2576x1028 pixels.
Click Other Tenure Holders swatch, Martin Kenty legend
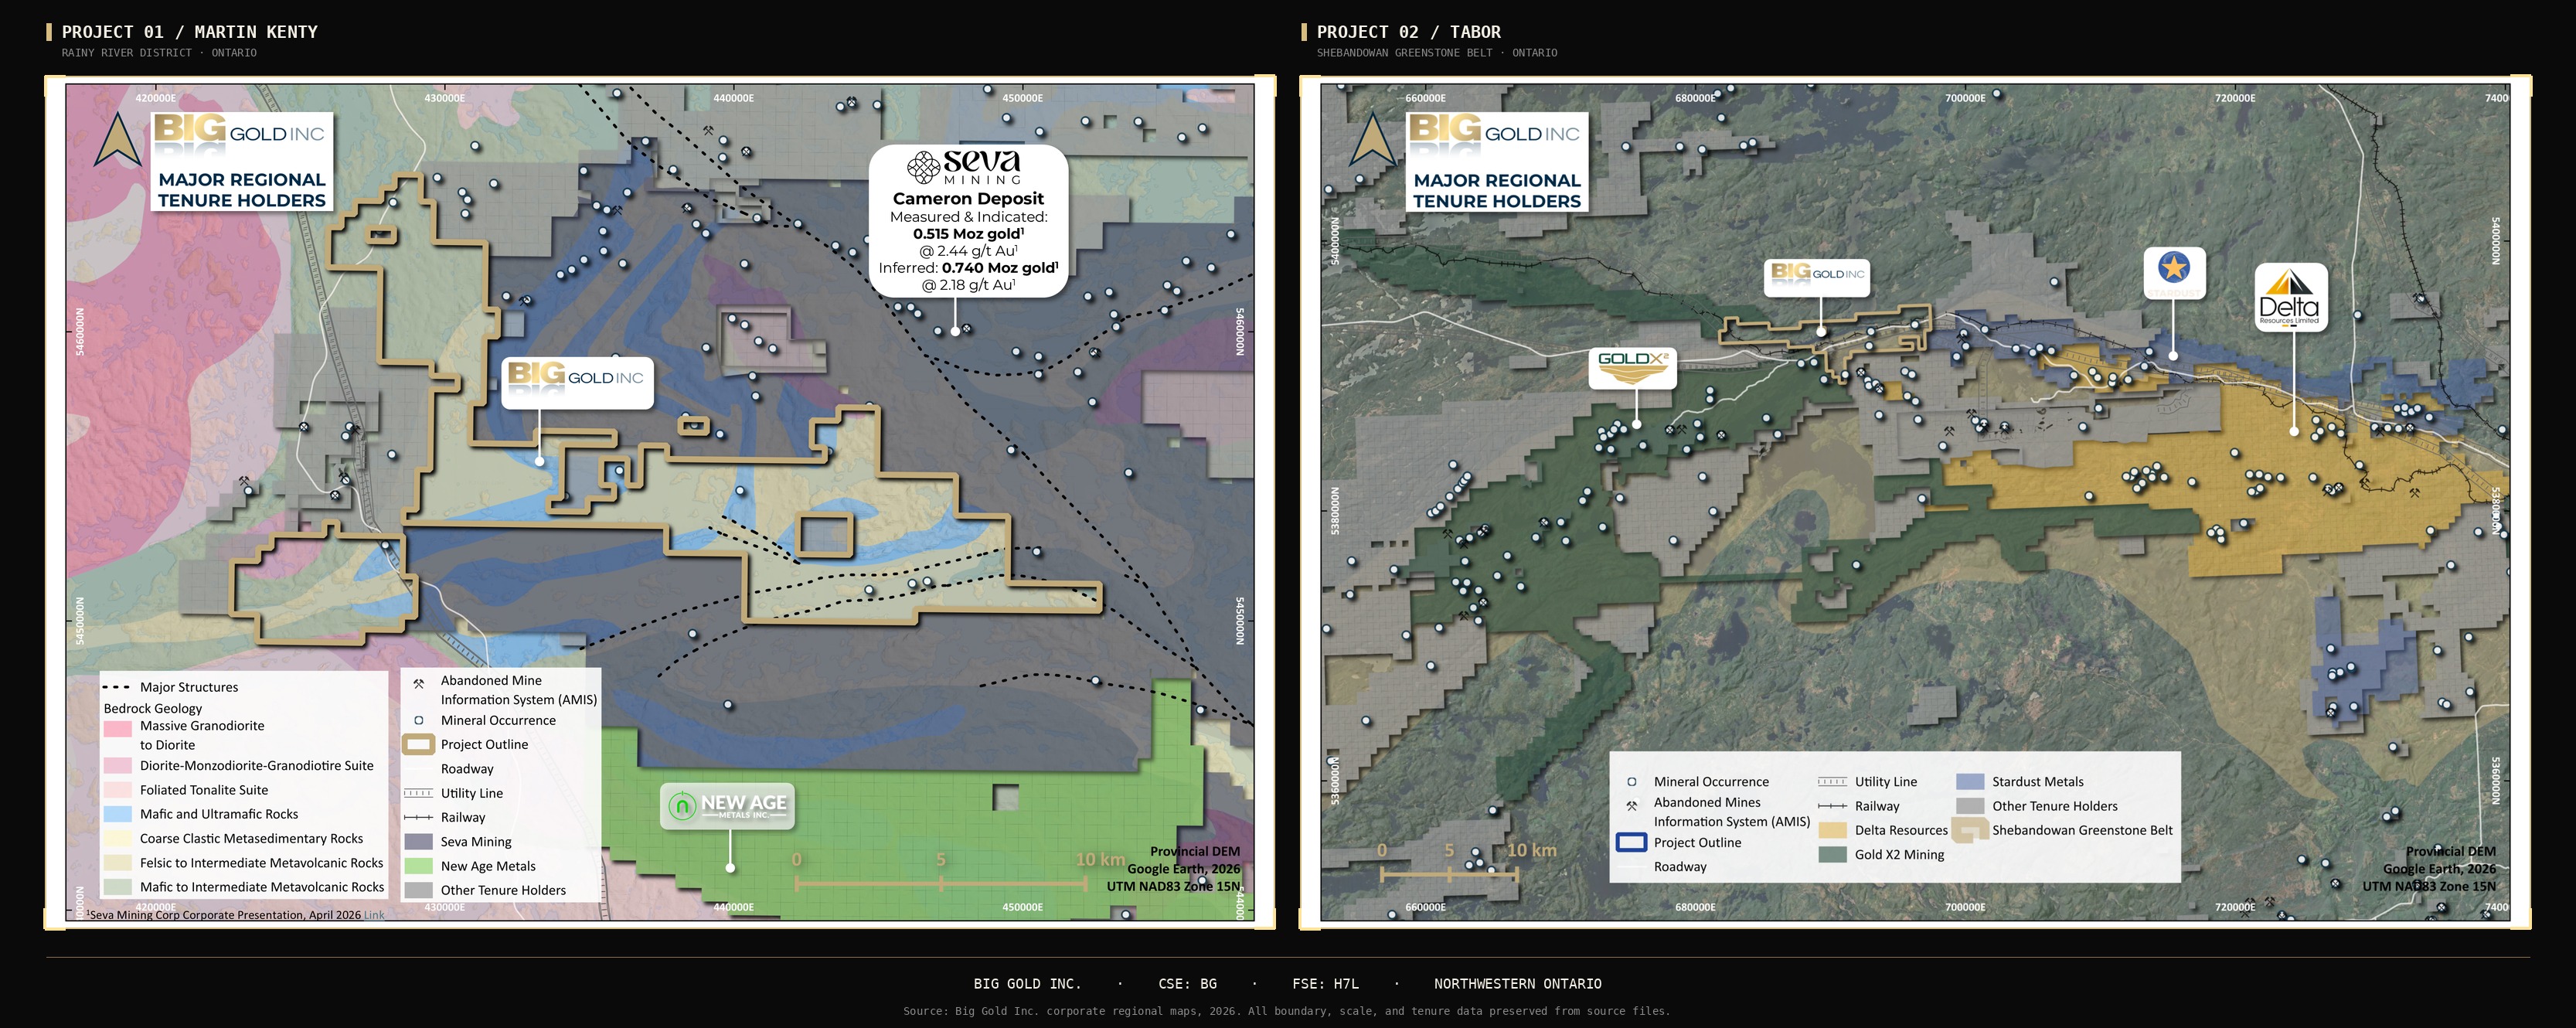[x=418, y=890]
